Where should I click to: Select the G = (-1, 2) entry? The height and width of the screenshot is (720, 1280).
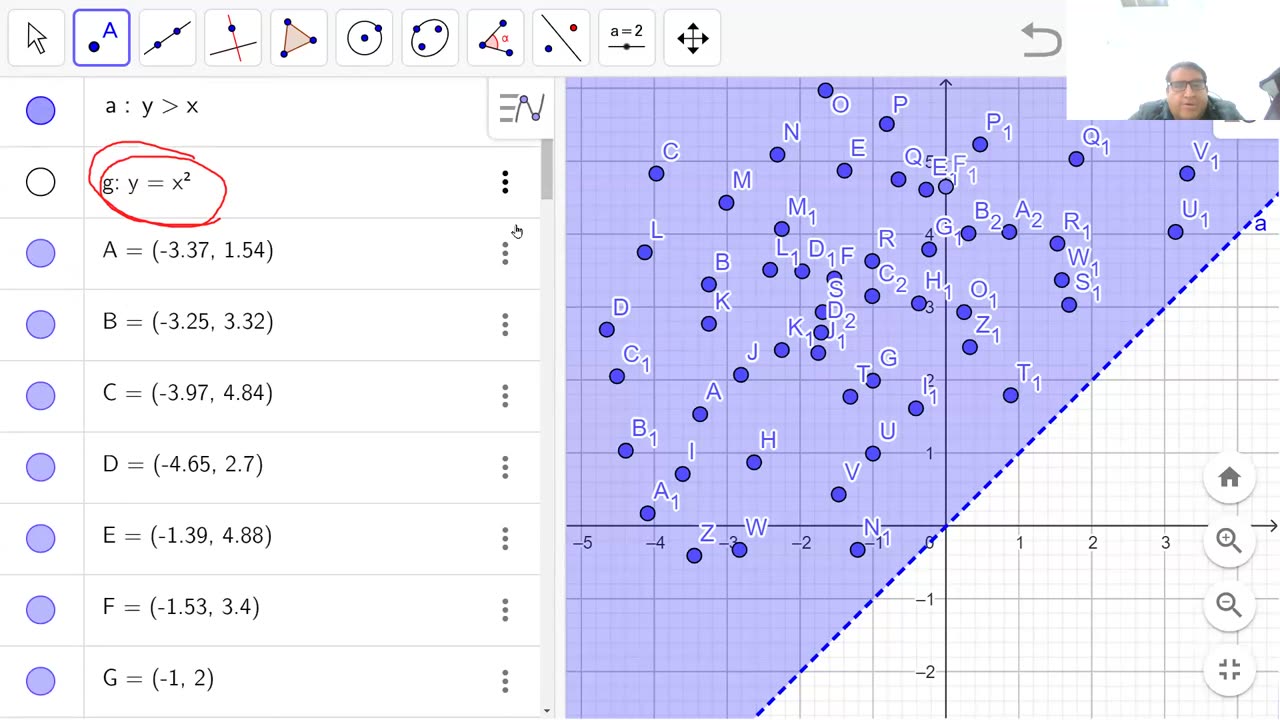pos(158,679)
